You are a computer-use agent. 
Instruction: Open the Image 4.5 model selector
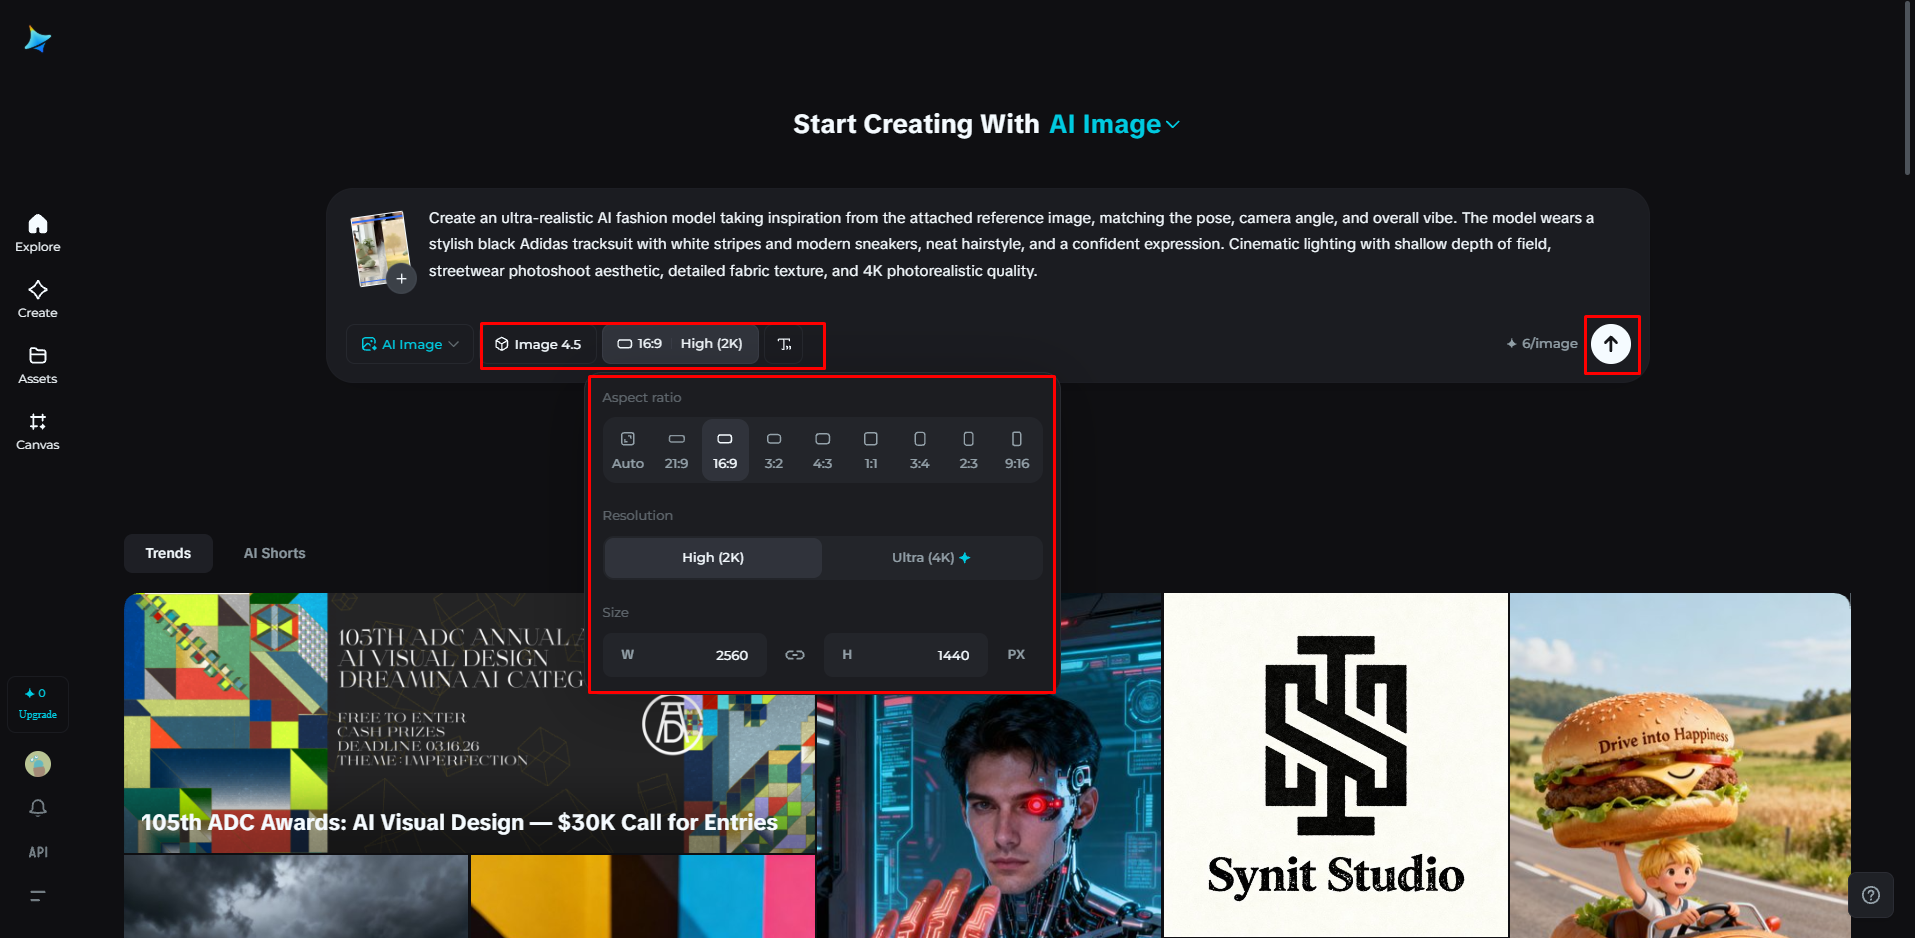point(538,344)
